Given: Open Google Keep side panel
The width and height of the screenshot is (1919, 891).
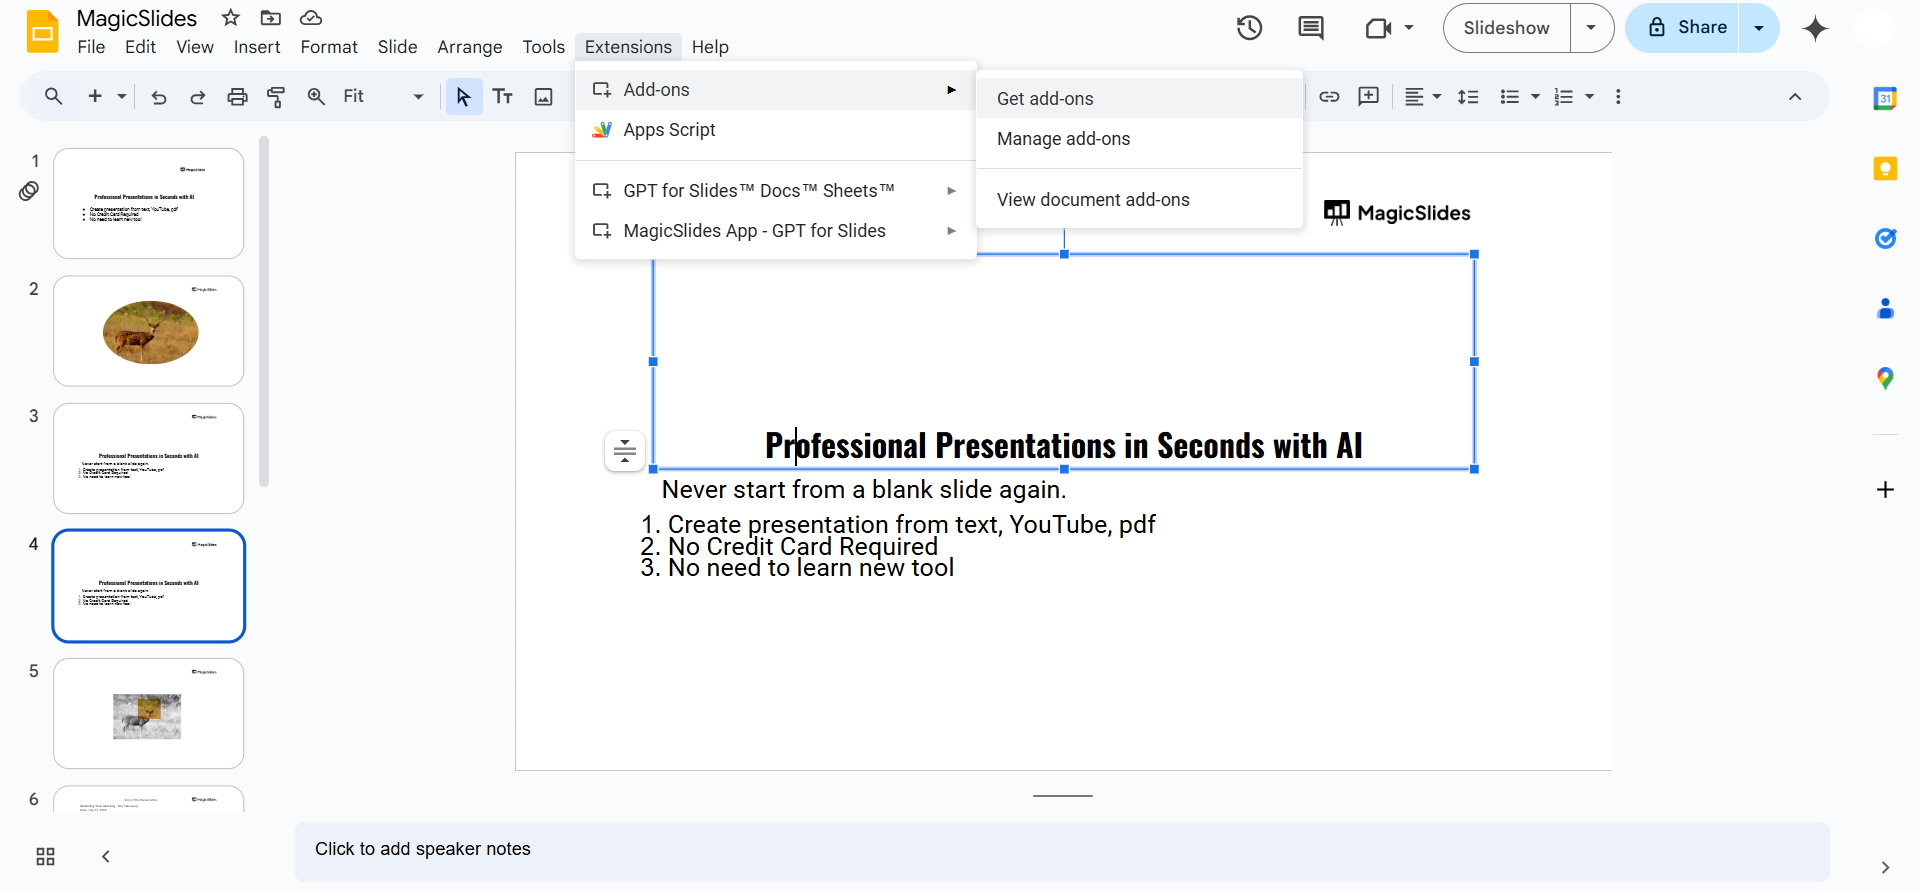Looking at the screenshot, I should tap(1885, 168).
